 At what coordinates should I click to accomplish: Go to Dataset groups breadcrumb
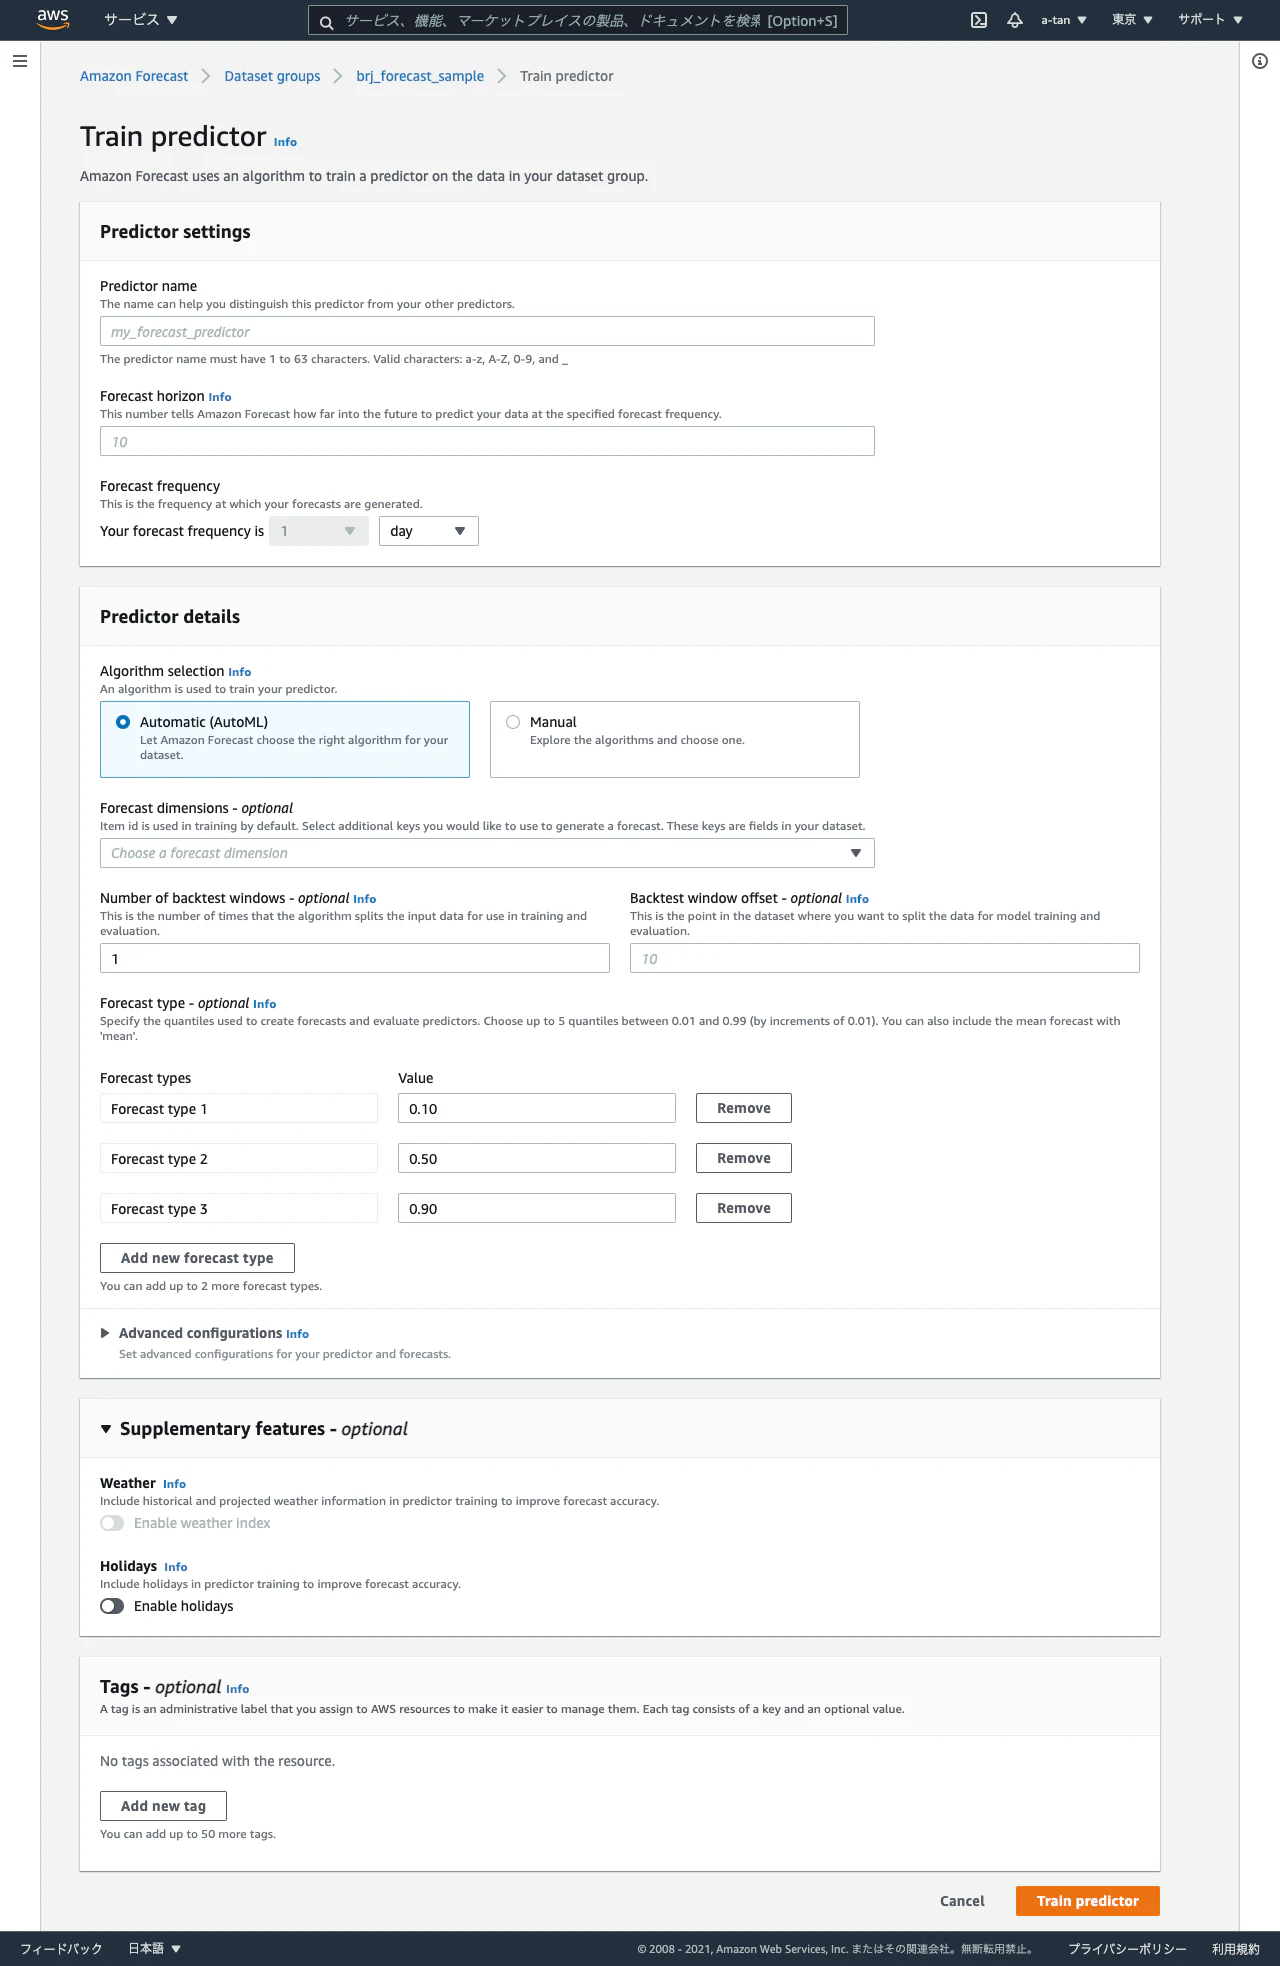pyautogui.click(x=272, y=76)
